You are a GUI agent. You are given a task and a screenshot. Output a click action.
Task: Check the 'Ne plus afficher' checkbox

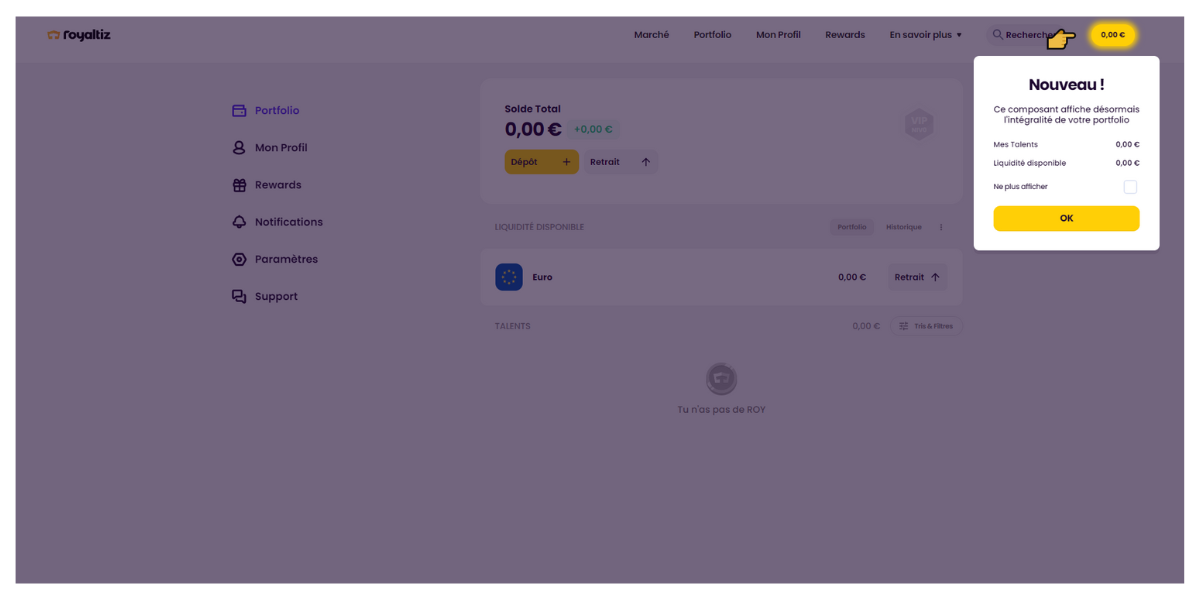click(1130, 187)
